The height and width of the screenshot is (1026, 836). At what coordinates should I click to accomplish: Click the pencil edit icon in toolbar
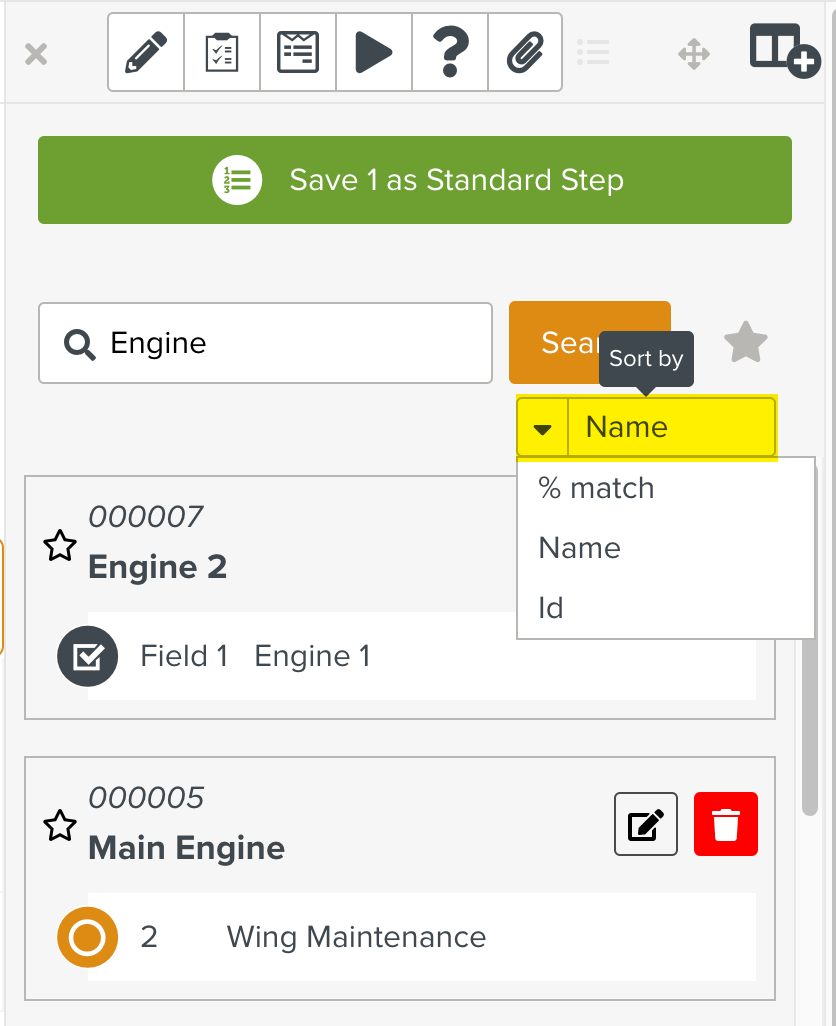tap(146, 52)
